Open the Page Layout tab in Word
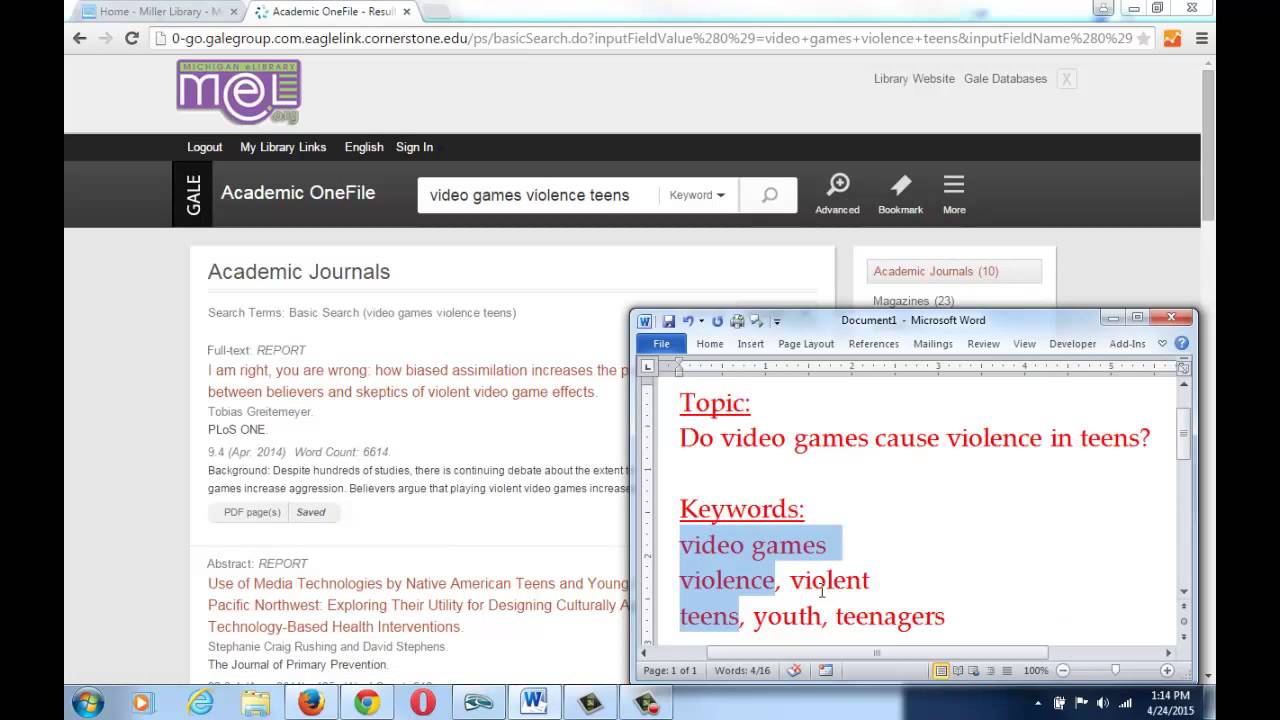This screenshot has width=1280, height=720. pyautogui.click(x=806, y=343)
